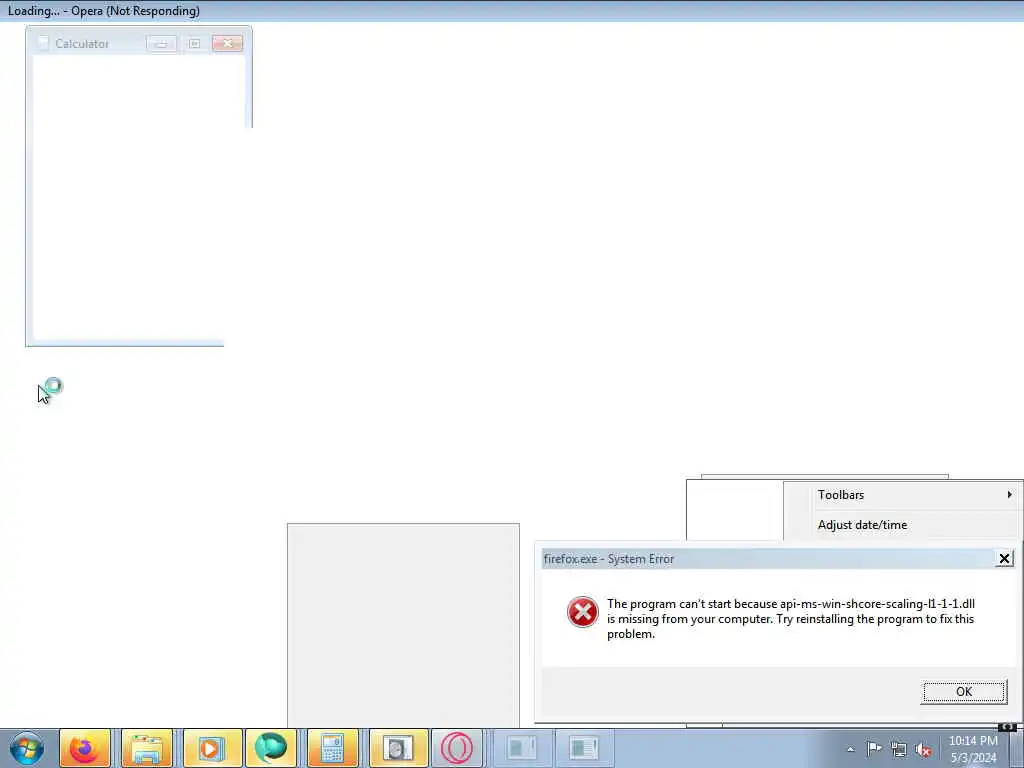
Task: Click the 'Calculator' title text
Action: click(82, 44)
